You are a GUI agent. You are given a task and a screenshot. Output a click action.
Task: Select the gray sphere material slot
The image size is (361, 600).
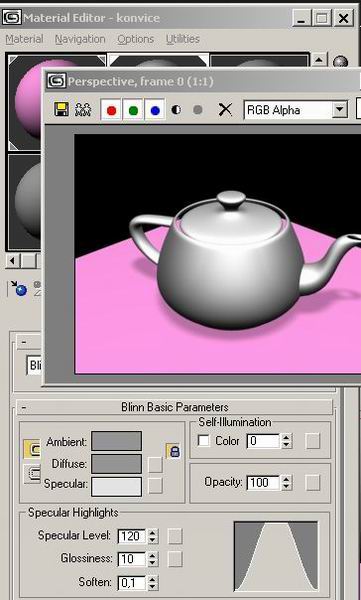(x=25, y=201)
